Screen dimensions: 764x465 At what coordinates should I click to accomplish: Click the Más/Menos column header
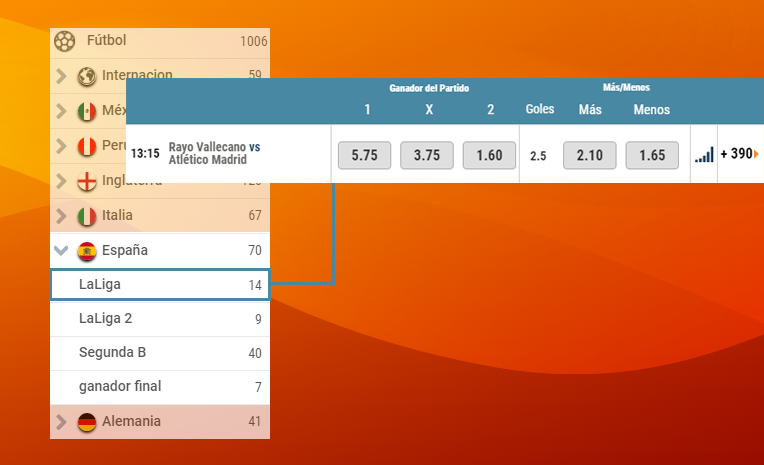click(626, 88)
